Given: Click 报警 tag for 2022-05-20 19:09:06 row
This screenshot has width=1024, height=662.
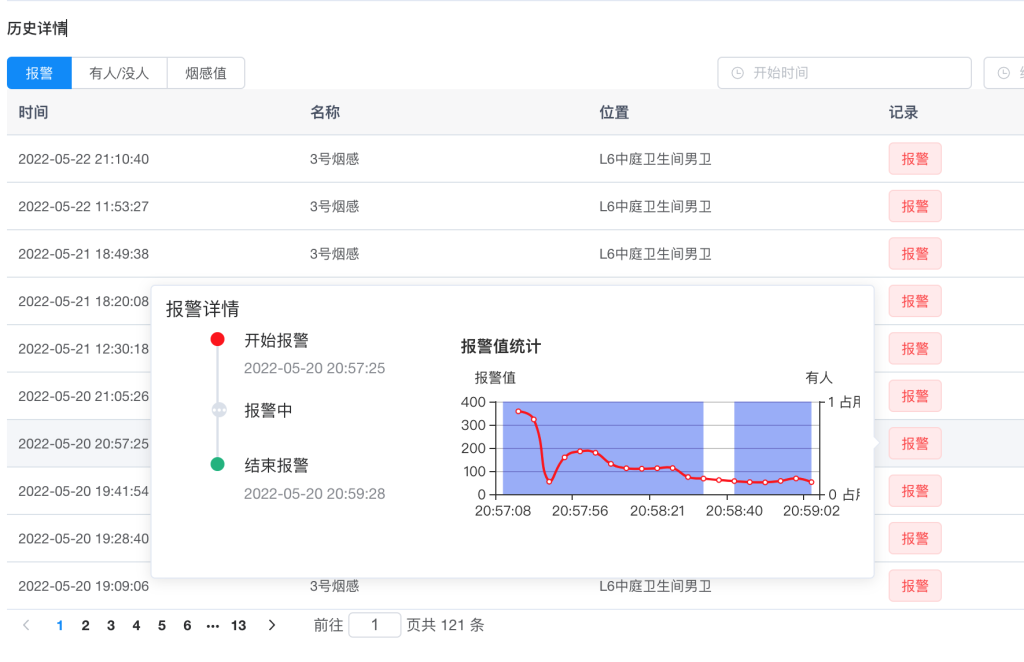Looking at the screenshot, I should point(914,586).
